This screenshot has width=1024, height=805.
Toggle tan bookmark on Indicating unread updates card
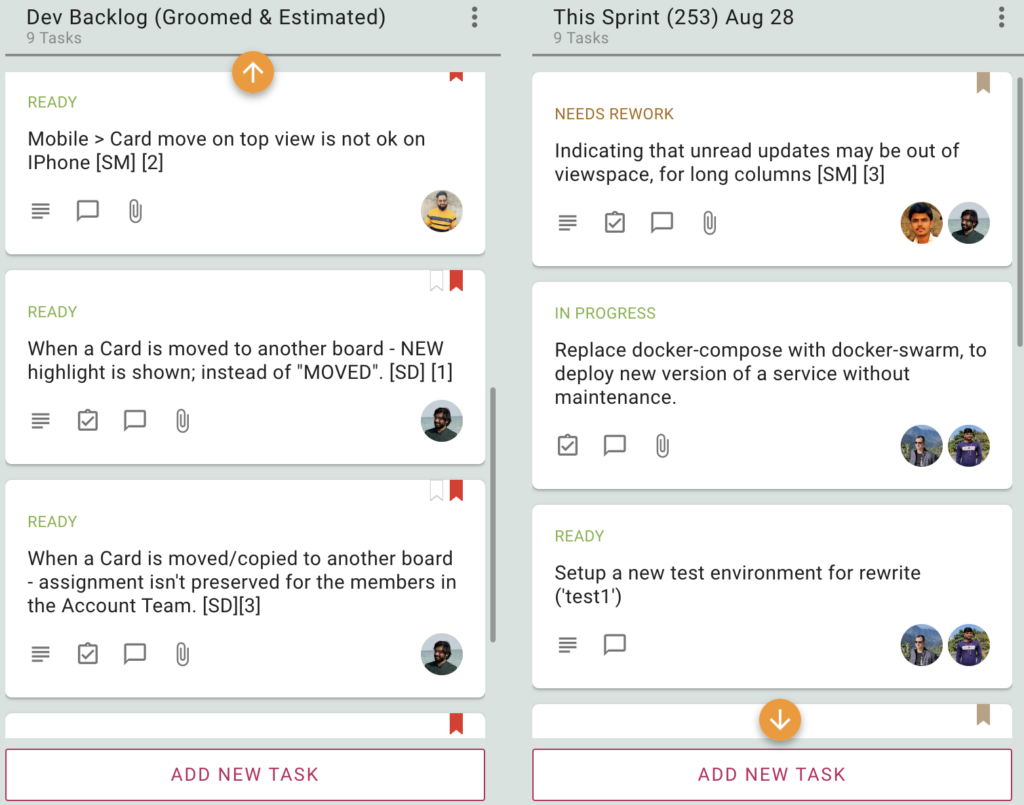coord(983,83)
